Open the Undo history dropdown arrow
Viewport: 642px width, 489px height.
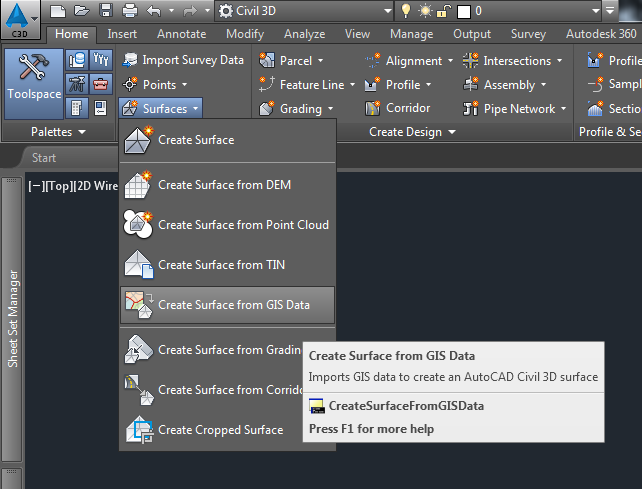coord(172,11)
